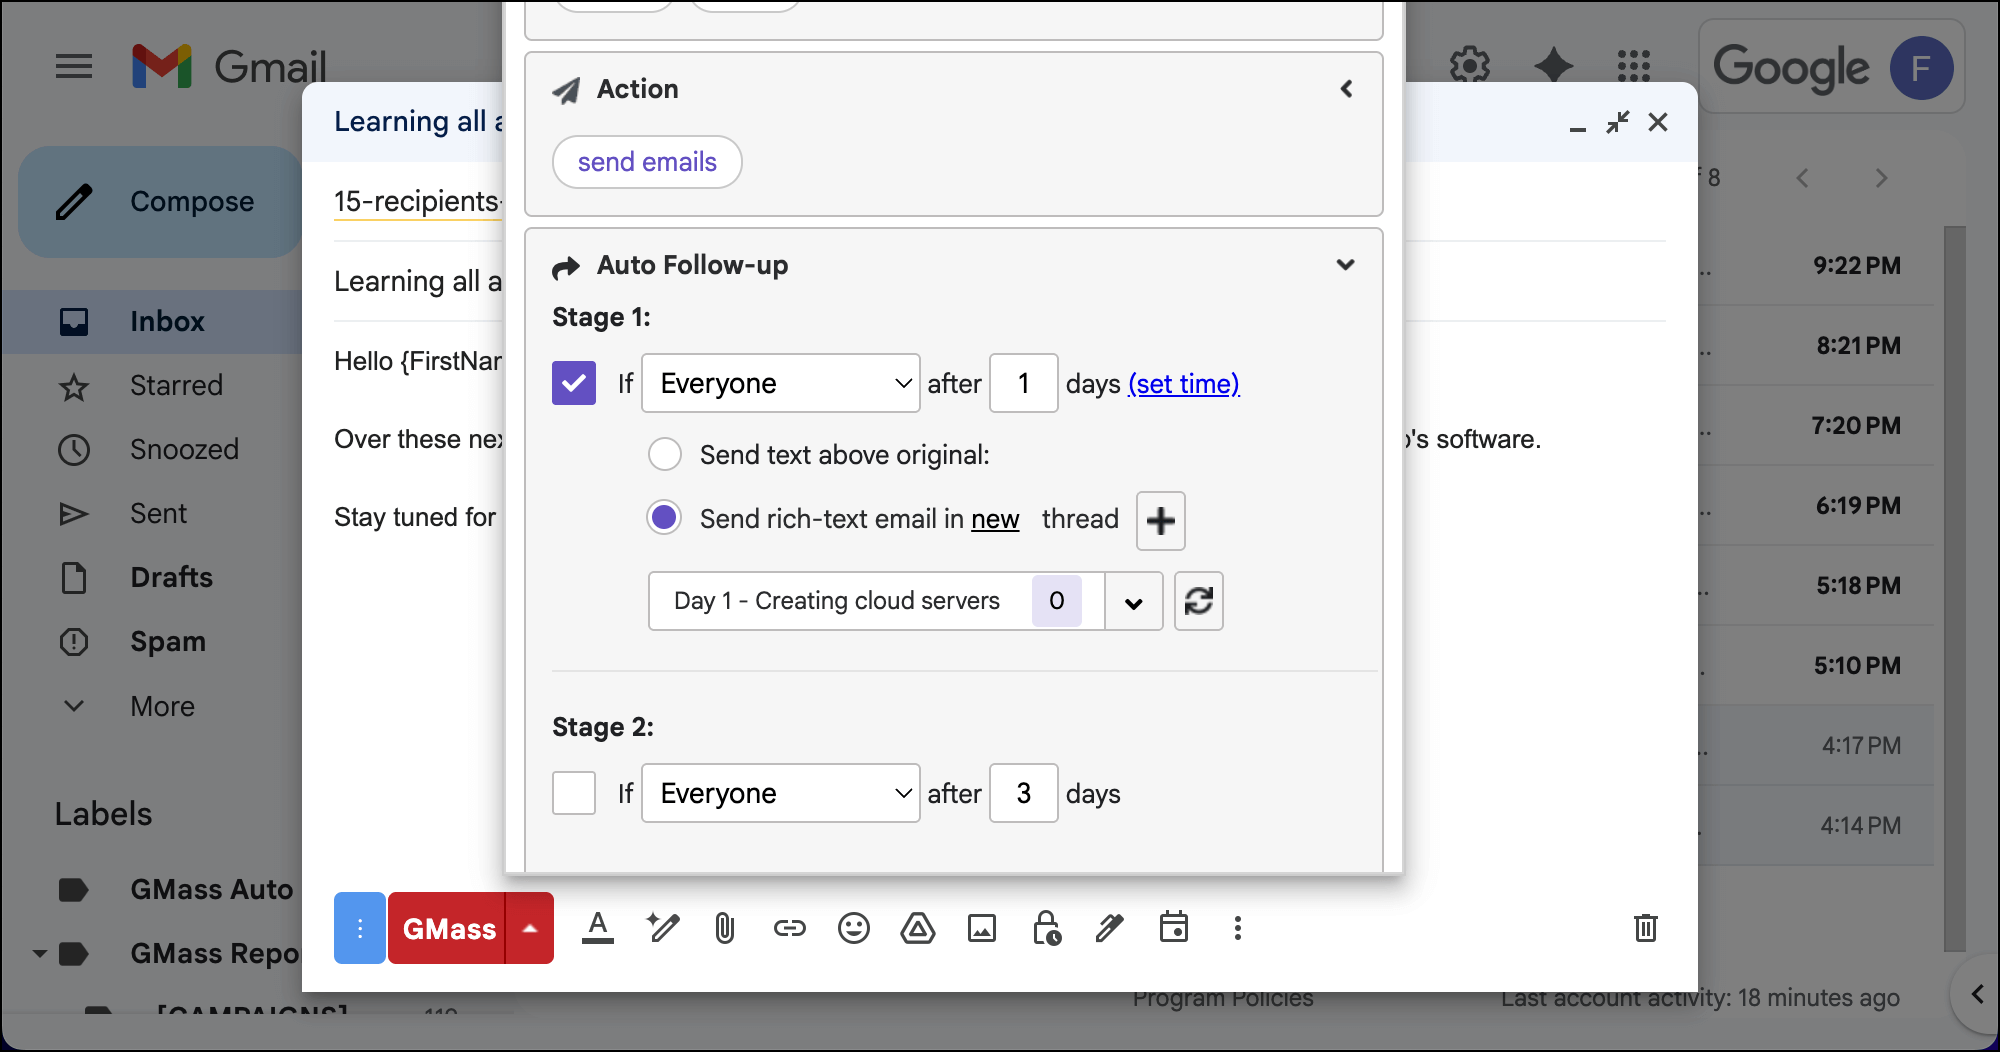Discard draft with trash icon
2000x1052 pixels.
pos(1645,928)
